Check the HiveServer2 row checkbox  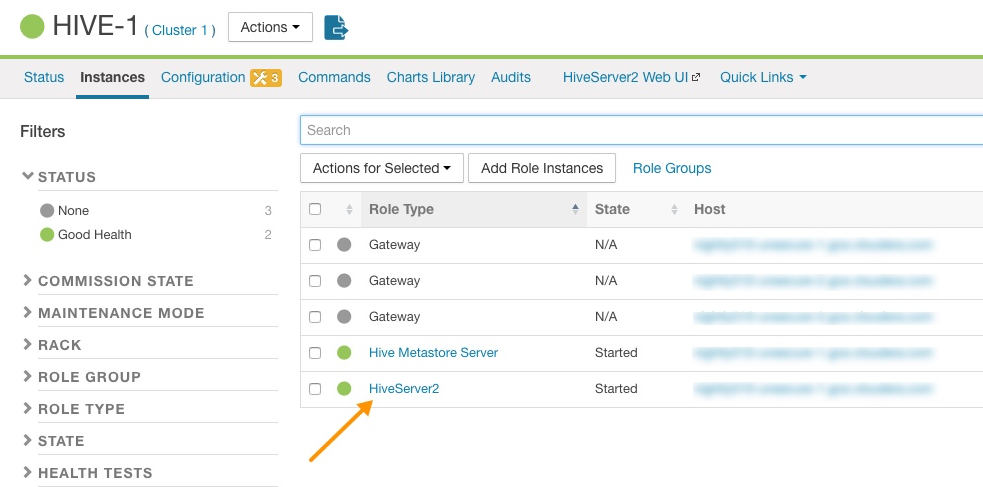(x=315, y=389)
